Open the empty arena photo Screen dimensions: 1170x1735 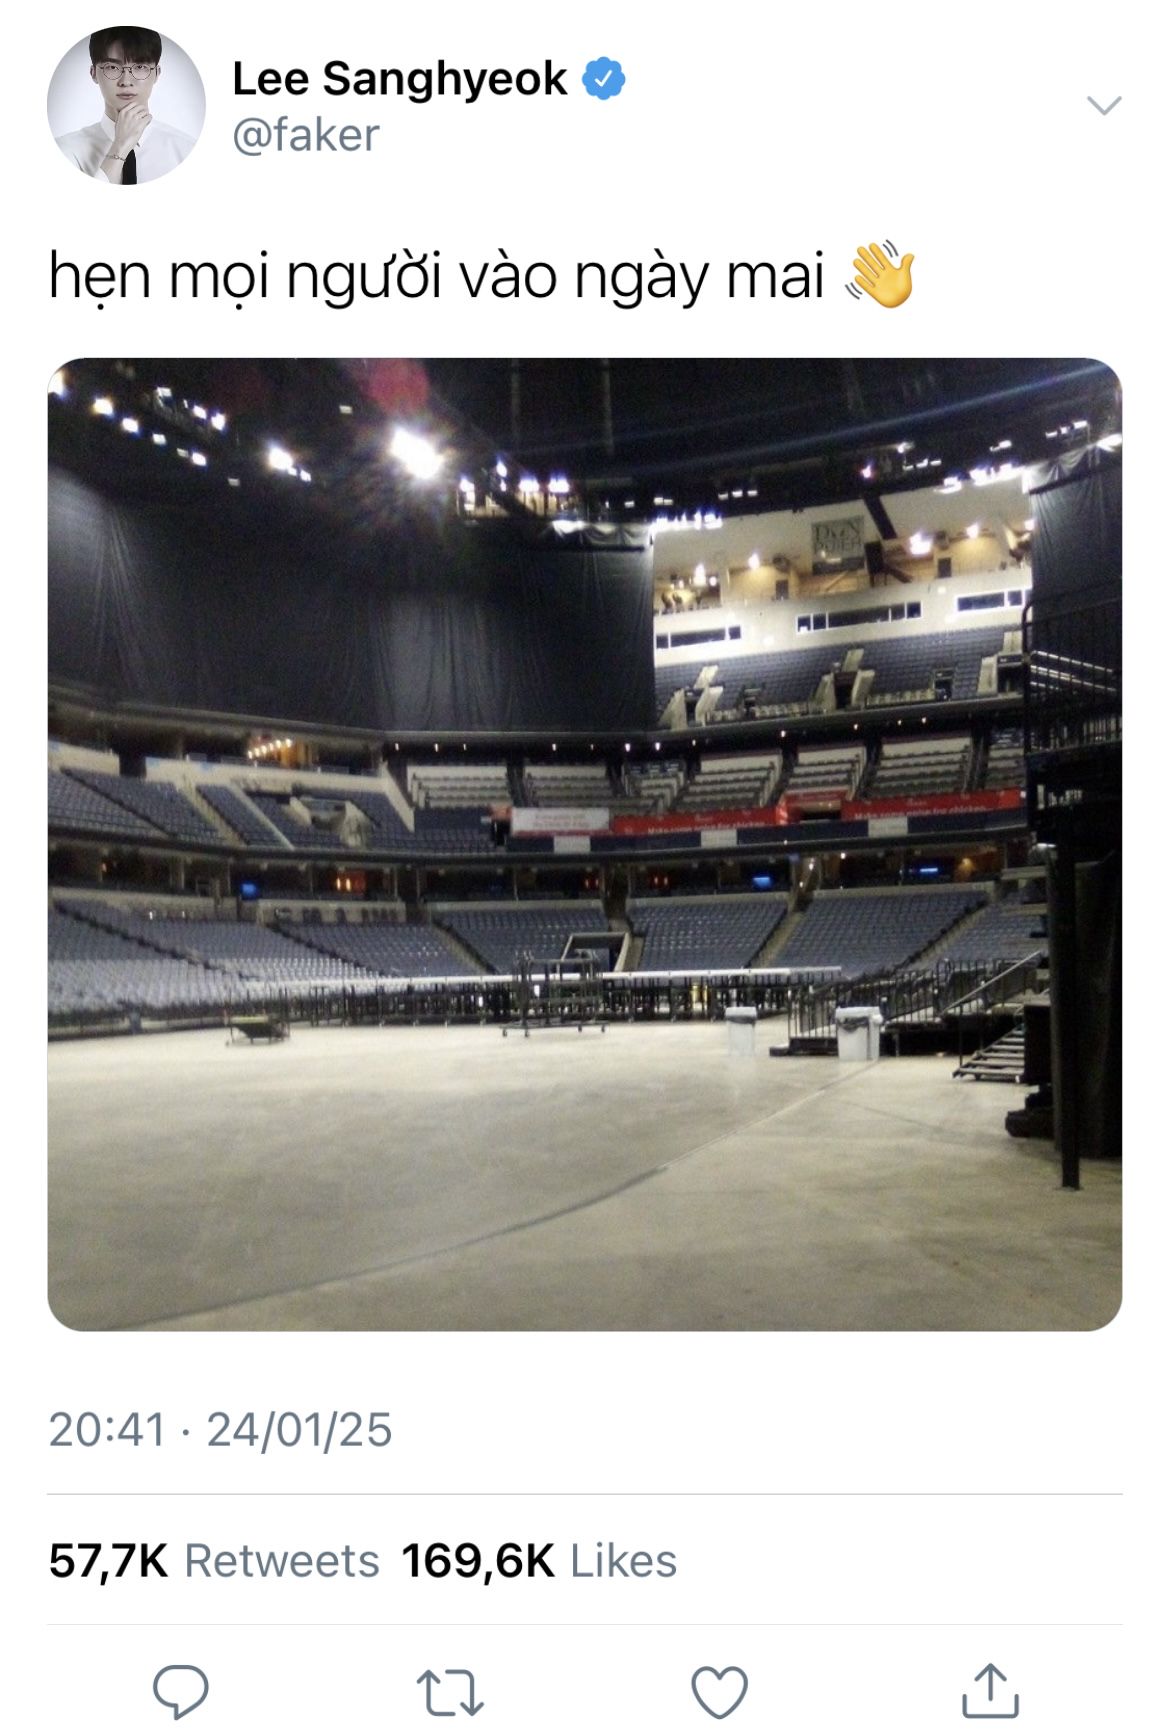click(585, 844)
